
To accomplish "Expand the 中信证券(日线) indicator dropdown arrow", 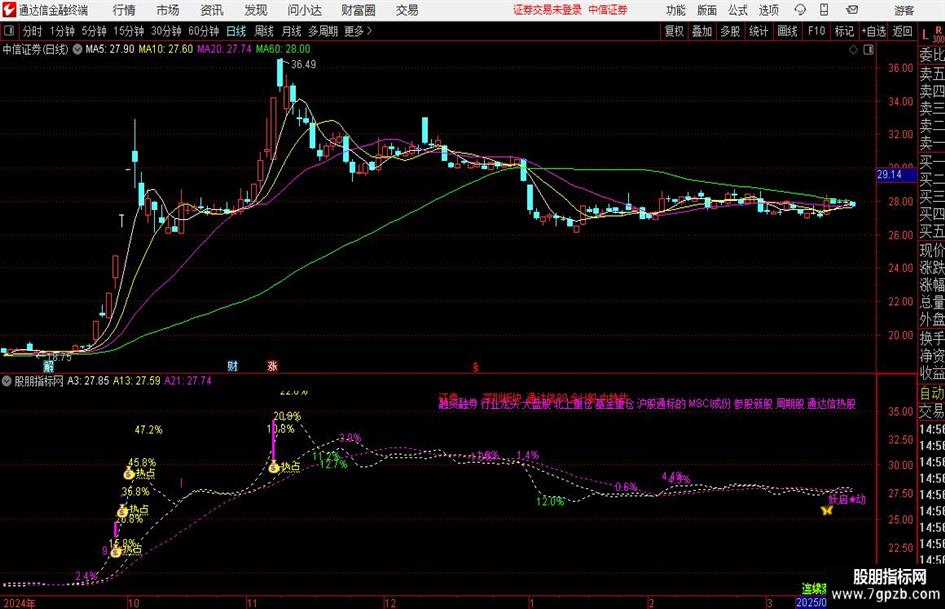I will (x=77, y=49).
